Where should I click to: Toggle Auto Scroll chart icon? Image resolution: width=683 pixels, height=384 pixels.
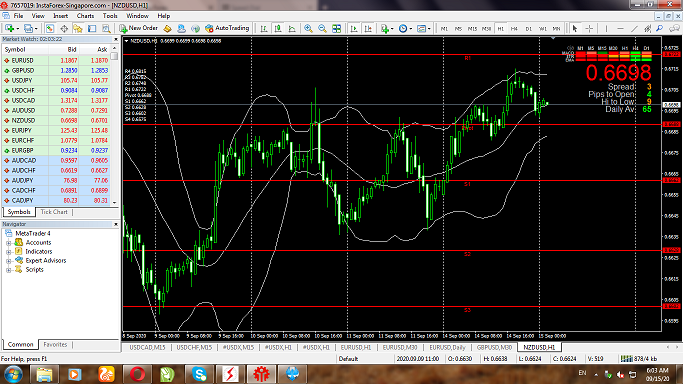pyautogui.click(x=354, y=29)
